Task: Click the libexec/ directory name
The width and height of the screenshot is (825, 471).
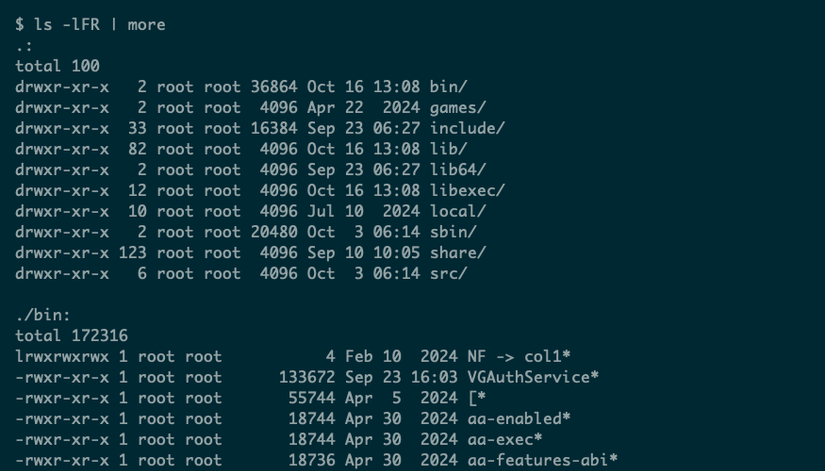Action: tap(467, 190)
